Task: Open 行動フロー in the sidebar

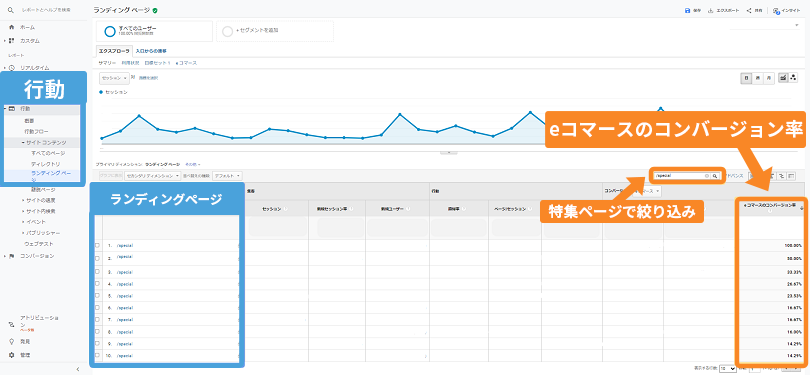Action: tap(36, 132)
